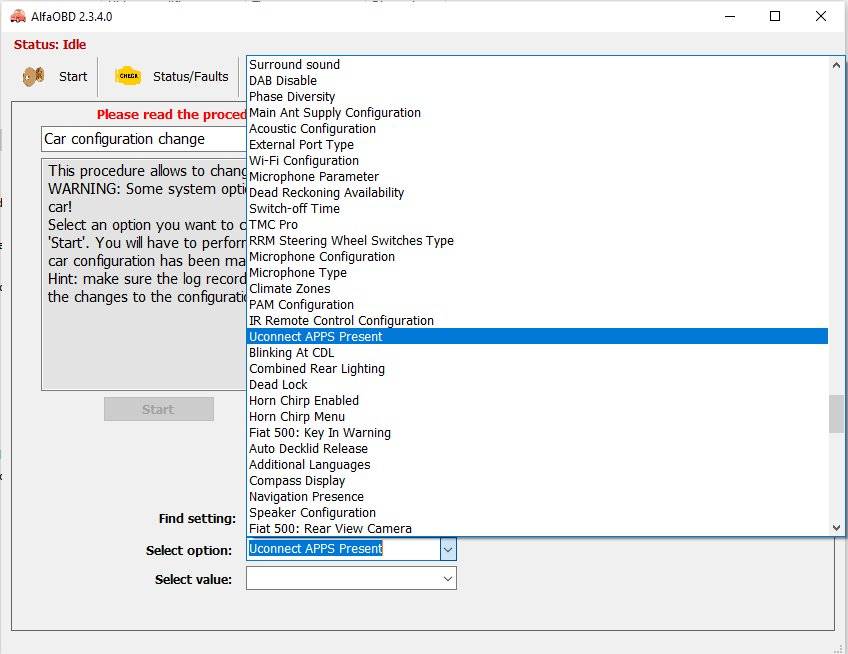Click the list scrollbar down arrow
The image size is (848, 654).
[x=836, y=527]
